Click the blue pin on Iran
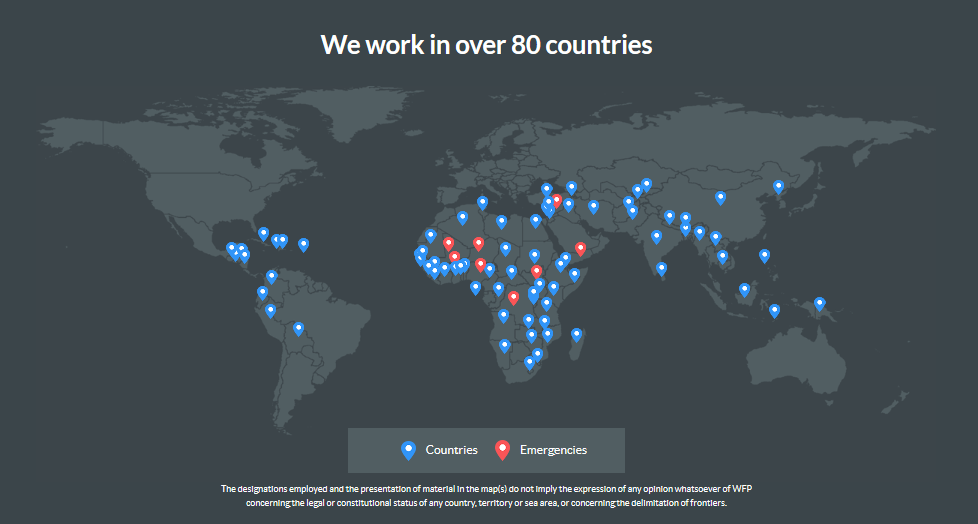The image size is (978, 524). 594,206
